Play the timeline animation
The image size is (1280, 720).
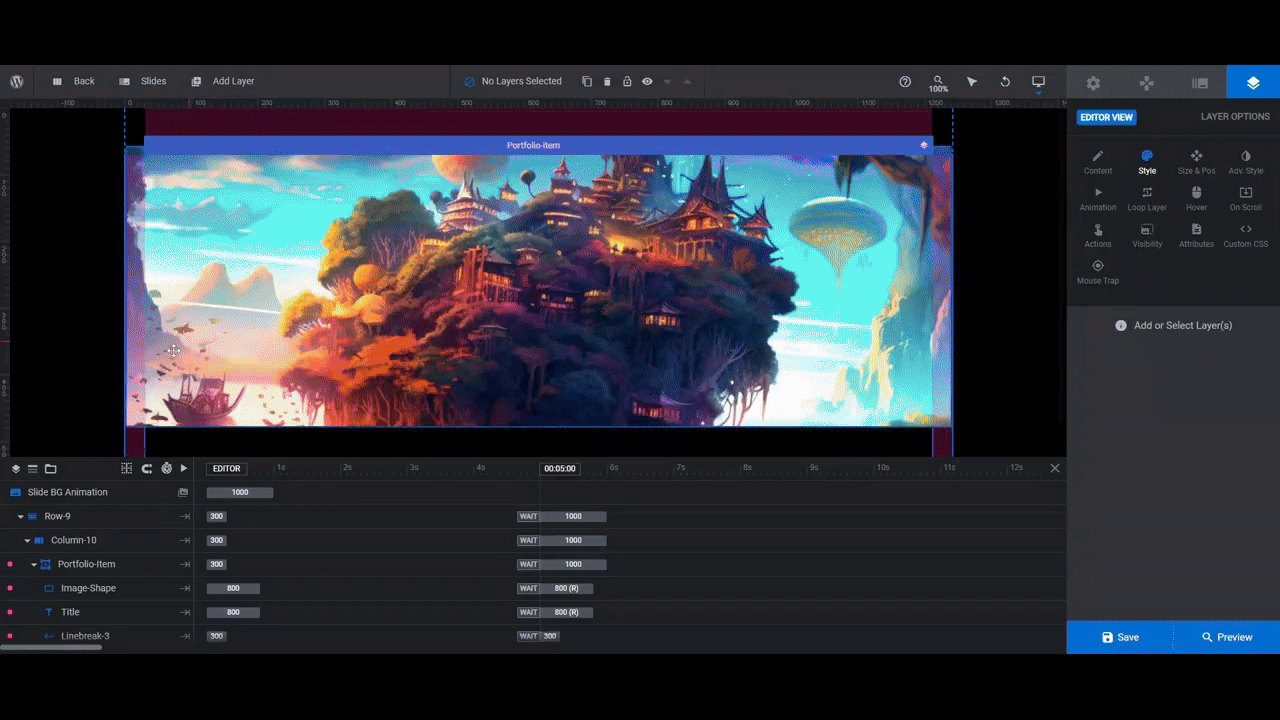(x=184, y=468)
